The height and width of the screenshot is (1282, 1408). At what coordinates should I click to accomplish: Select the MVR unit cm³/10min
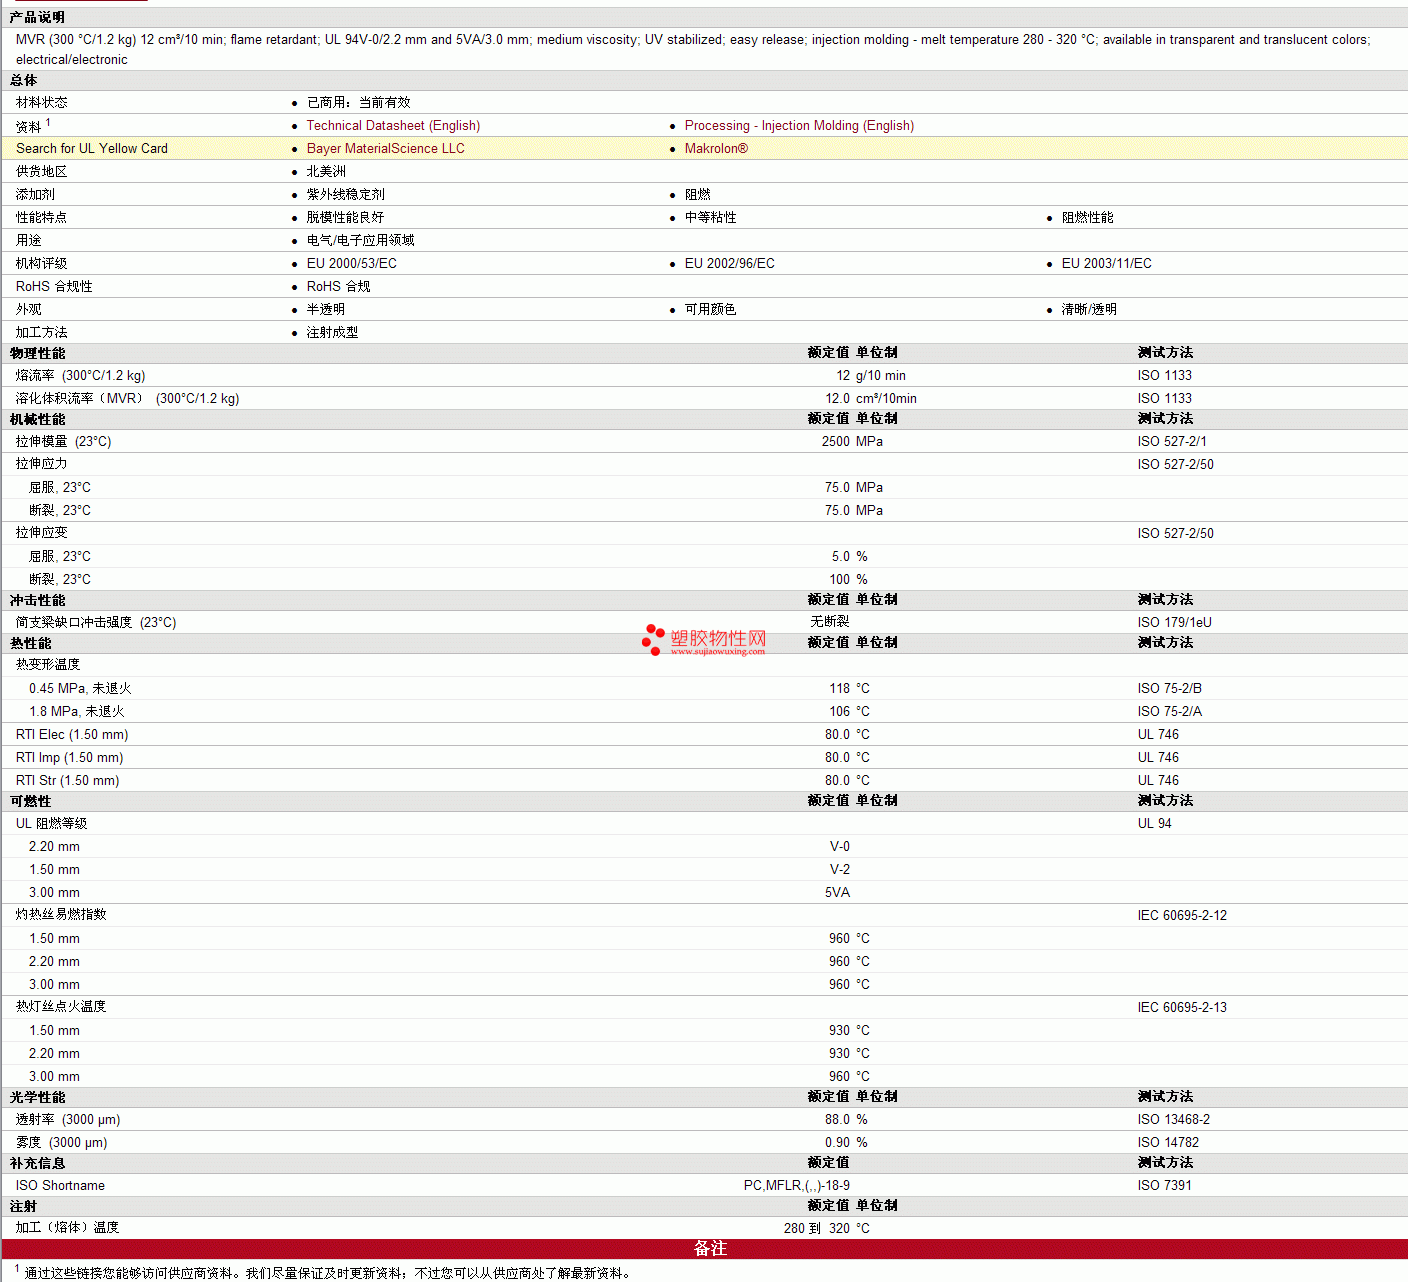(886, 399)
